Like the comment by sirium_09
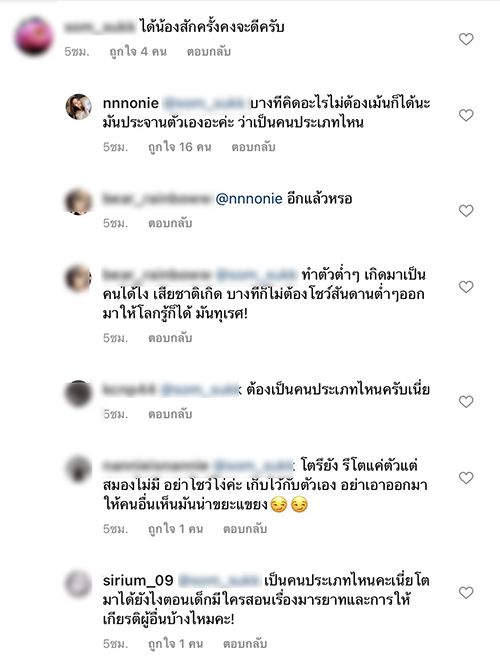500x672 pixels. click(x=466, y=593)
